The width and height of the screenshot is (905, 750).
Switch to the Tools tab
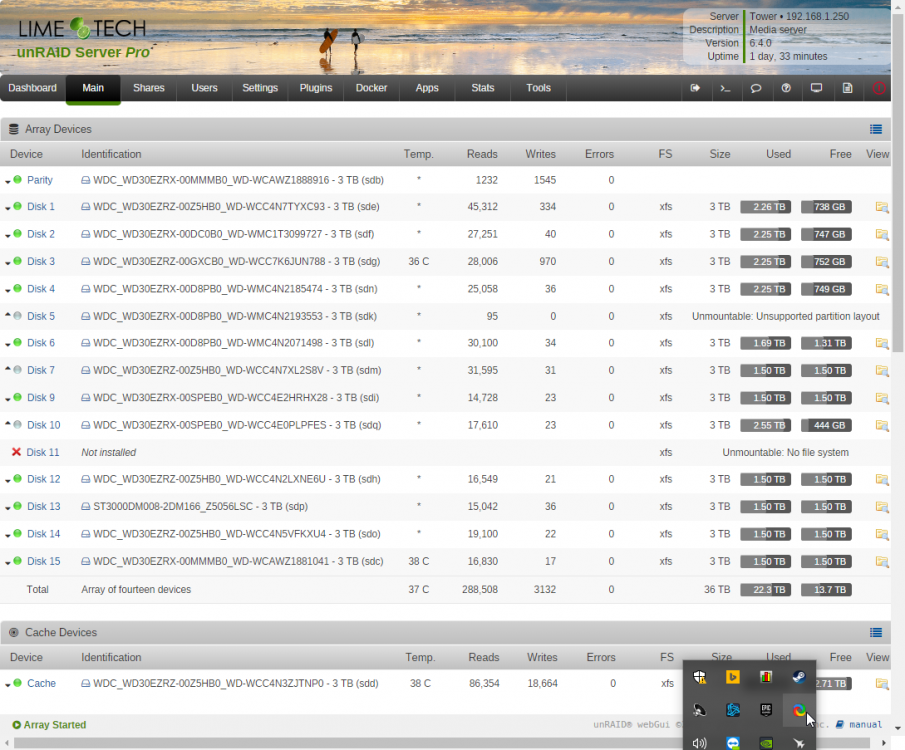pyautogui.click(x=538, y=88)
